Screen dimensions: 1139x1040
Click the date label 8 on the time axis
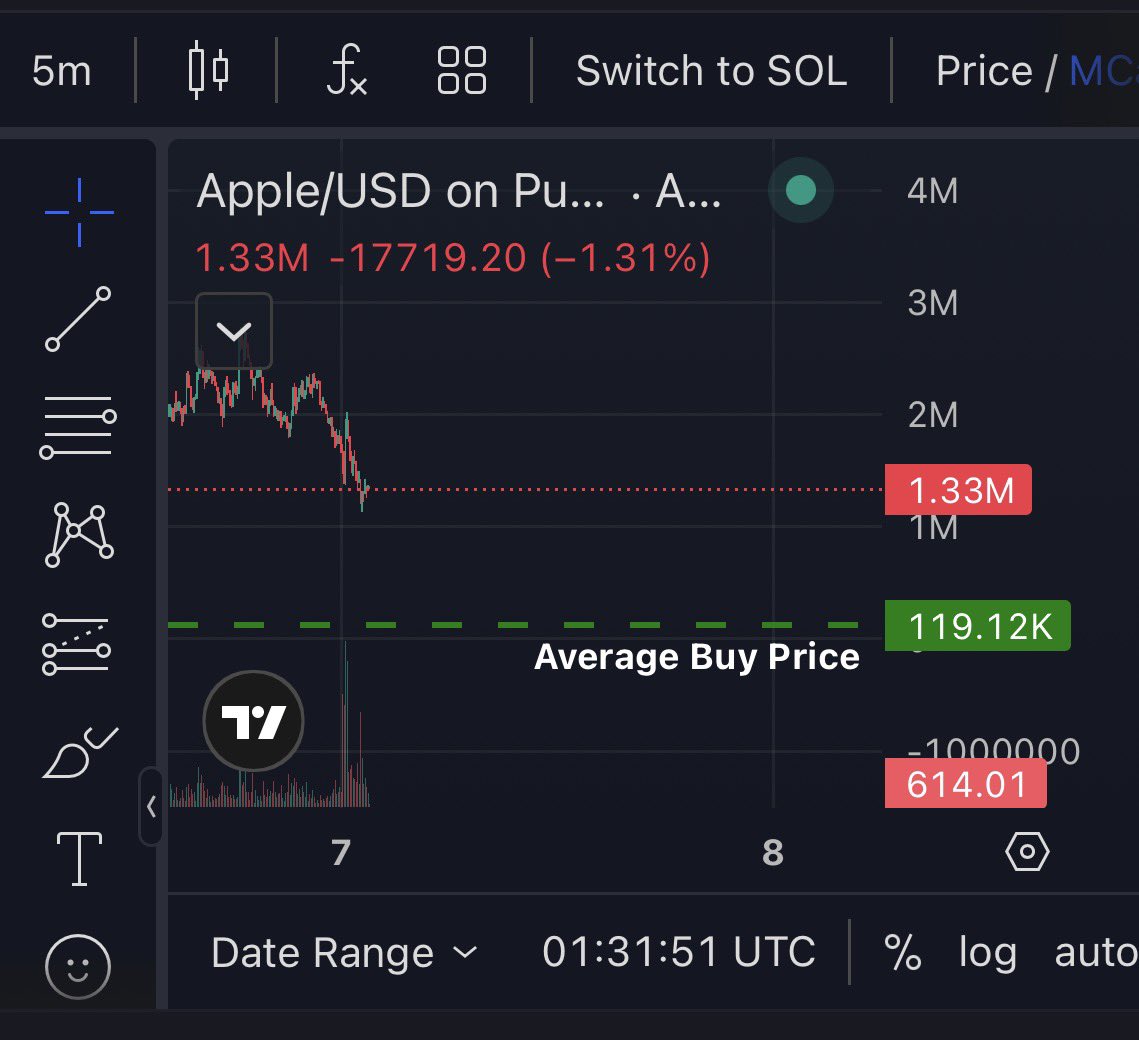[x=773, y=853]
